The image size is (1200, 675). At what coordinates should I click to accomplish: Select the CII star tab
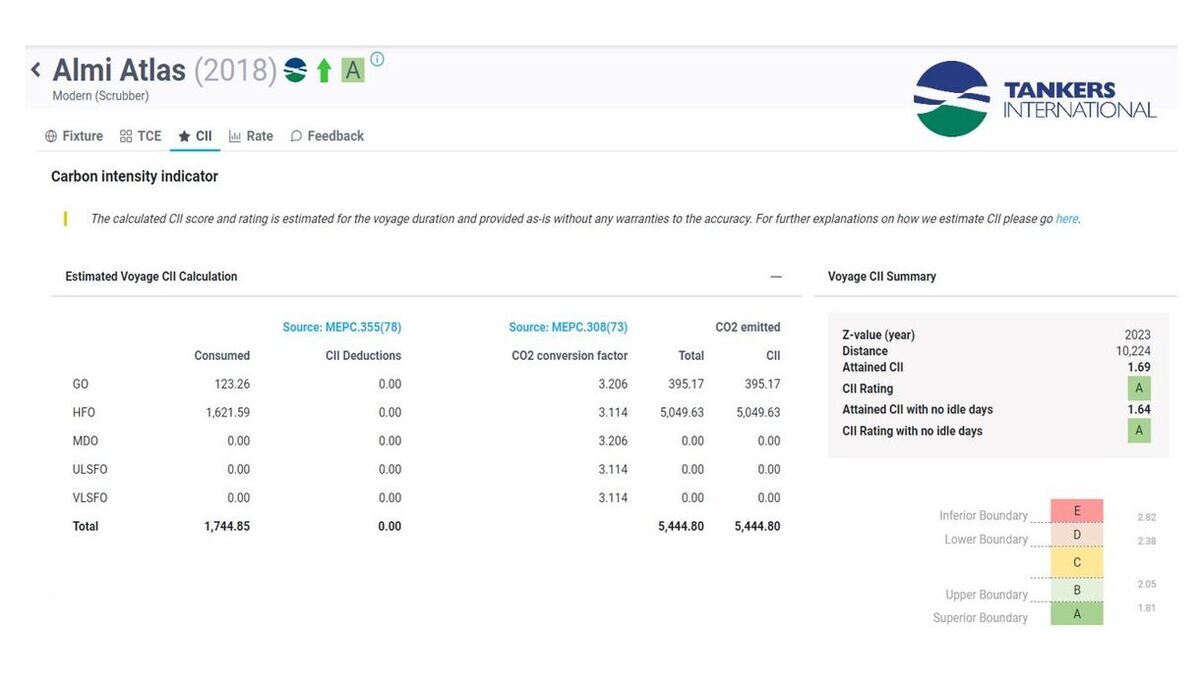coord(195,135)
